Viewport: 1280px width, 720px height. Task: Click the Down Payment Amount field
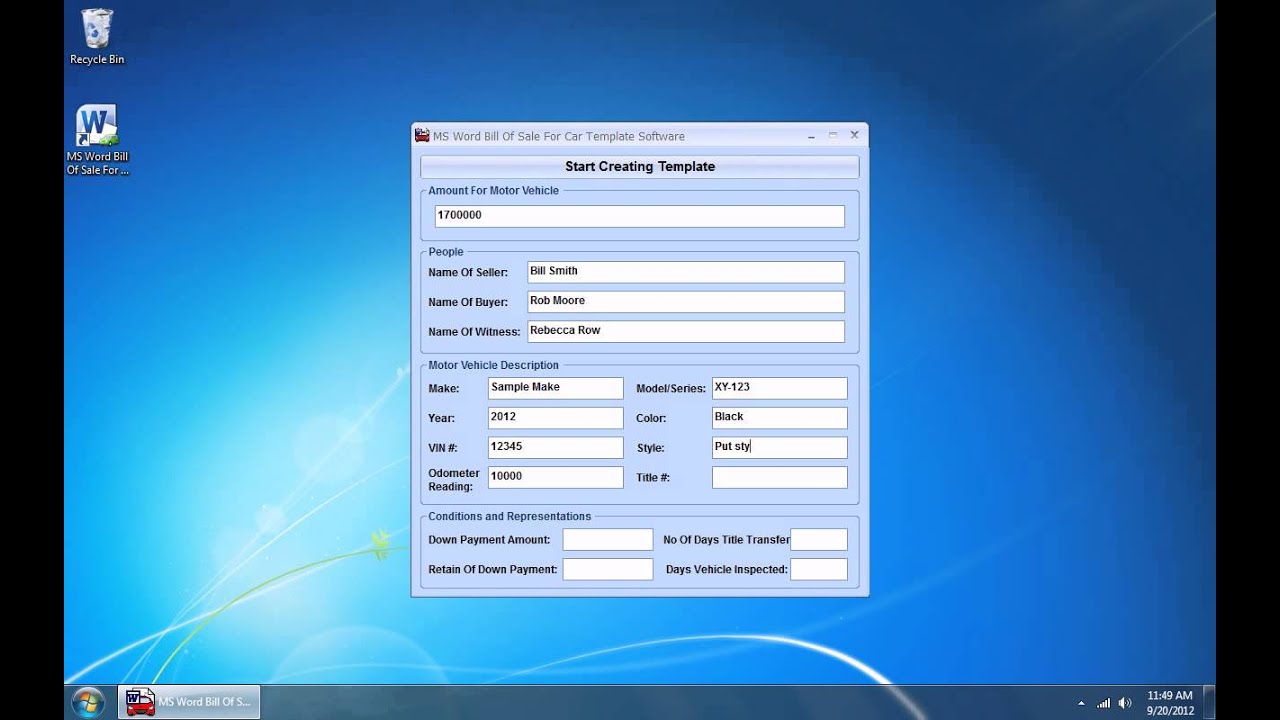click(608, 540)
